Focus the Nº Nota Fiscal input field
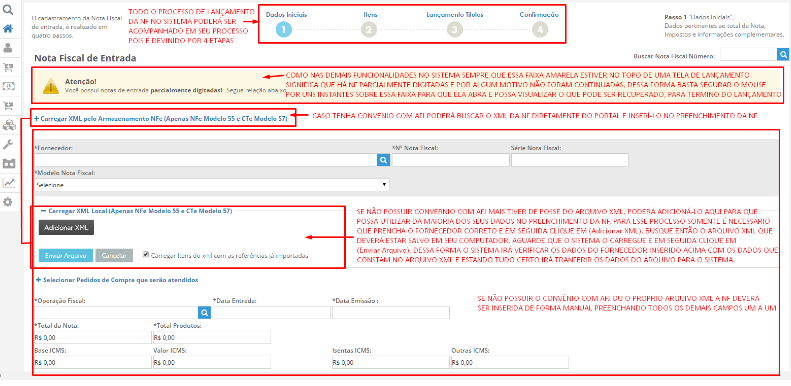 pos(450,160)
